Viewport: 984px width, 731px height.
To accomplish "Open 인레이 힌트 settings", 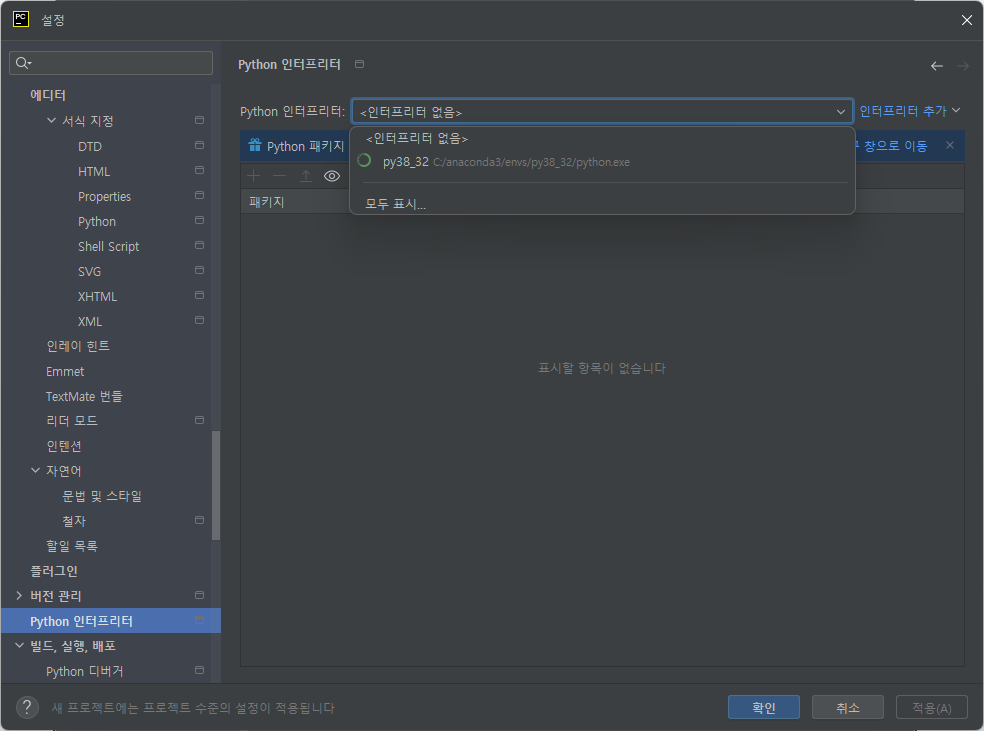I will pyautogui.click(x=78, y=346).
